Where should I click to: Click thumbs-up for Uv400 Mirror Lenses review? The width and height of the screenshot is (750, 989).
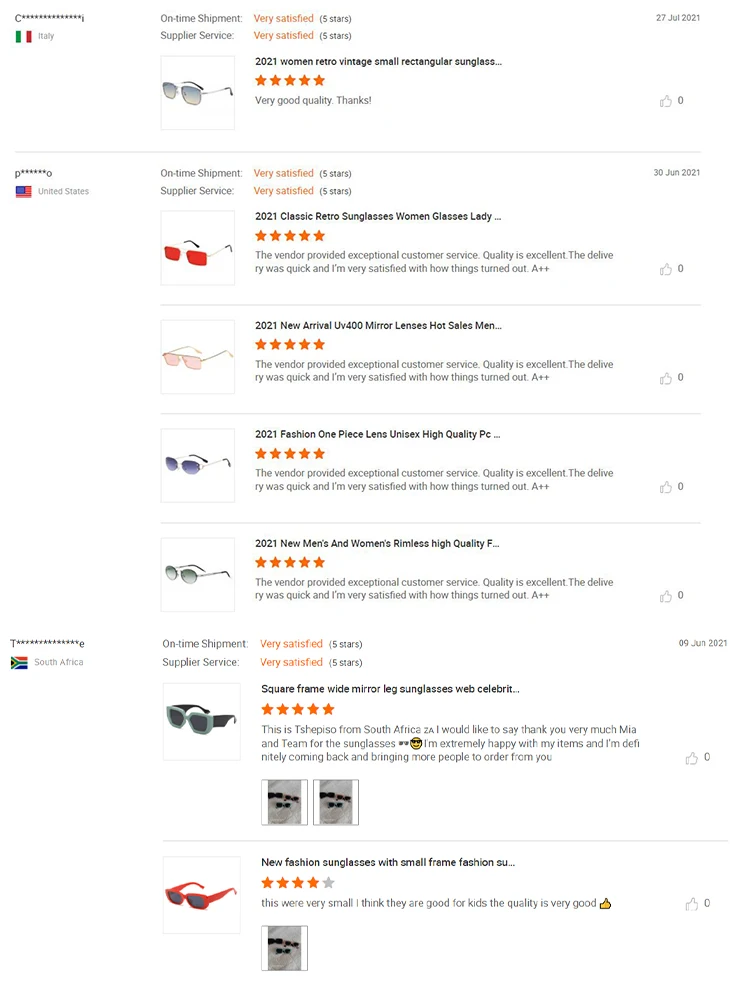point(666,378)
